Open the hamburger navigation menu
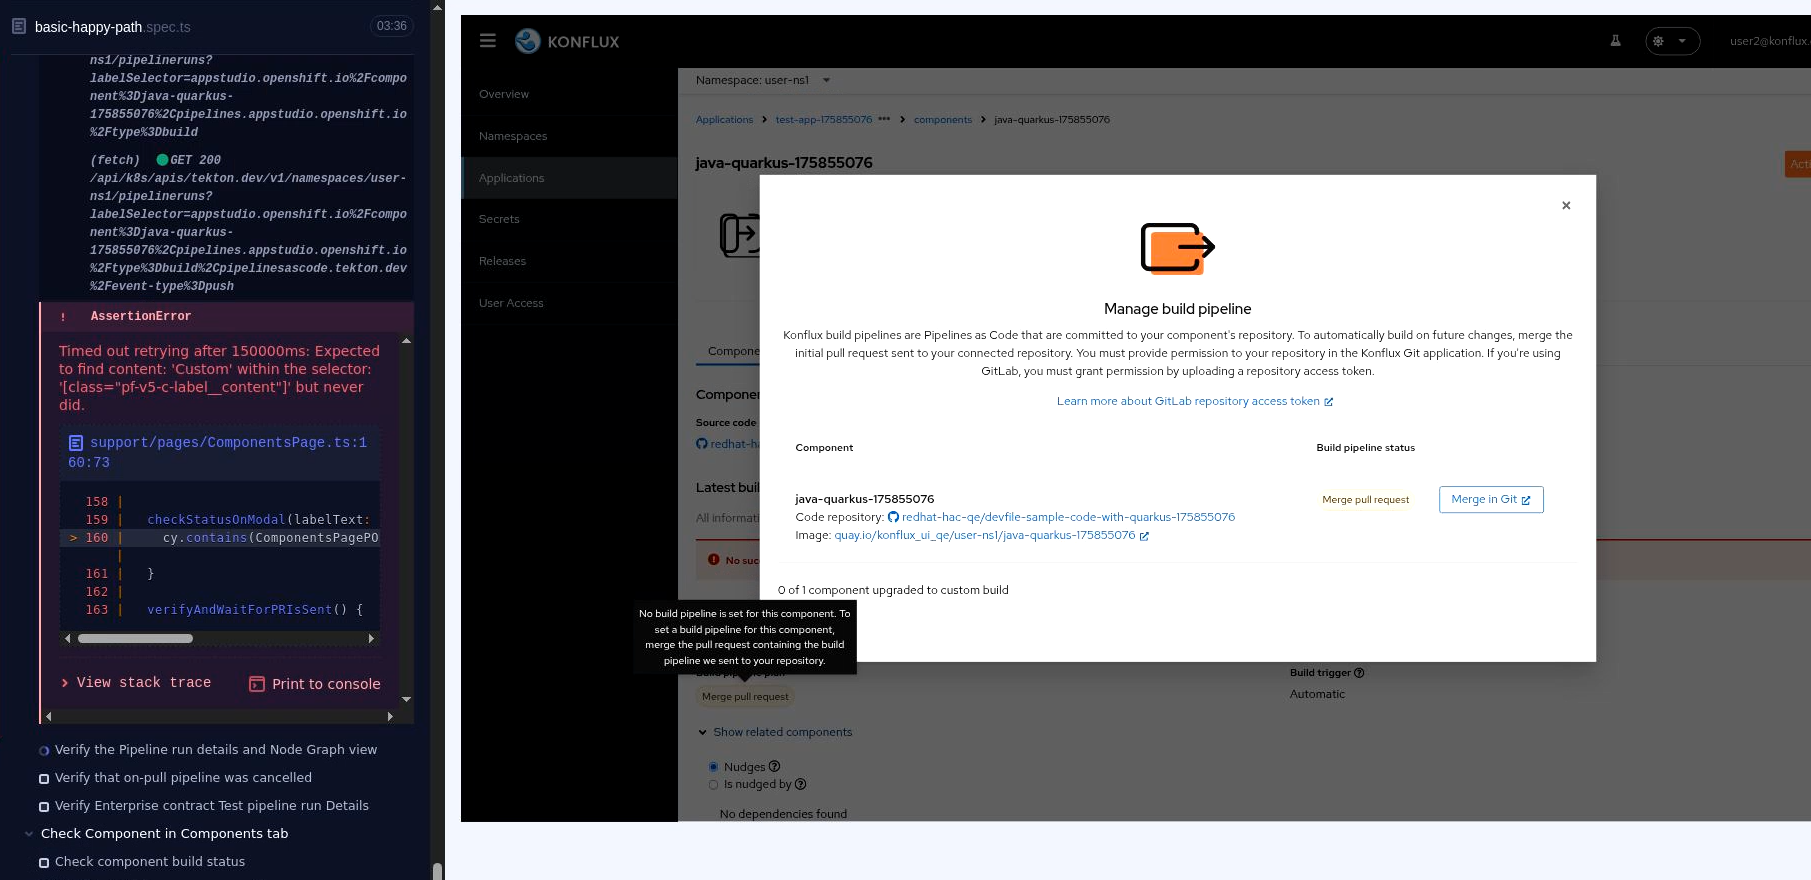Viewport: 1811px width, 880px height. [x=488, y=41]
